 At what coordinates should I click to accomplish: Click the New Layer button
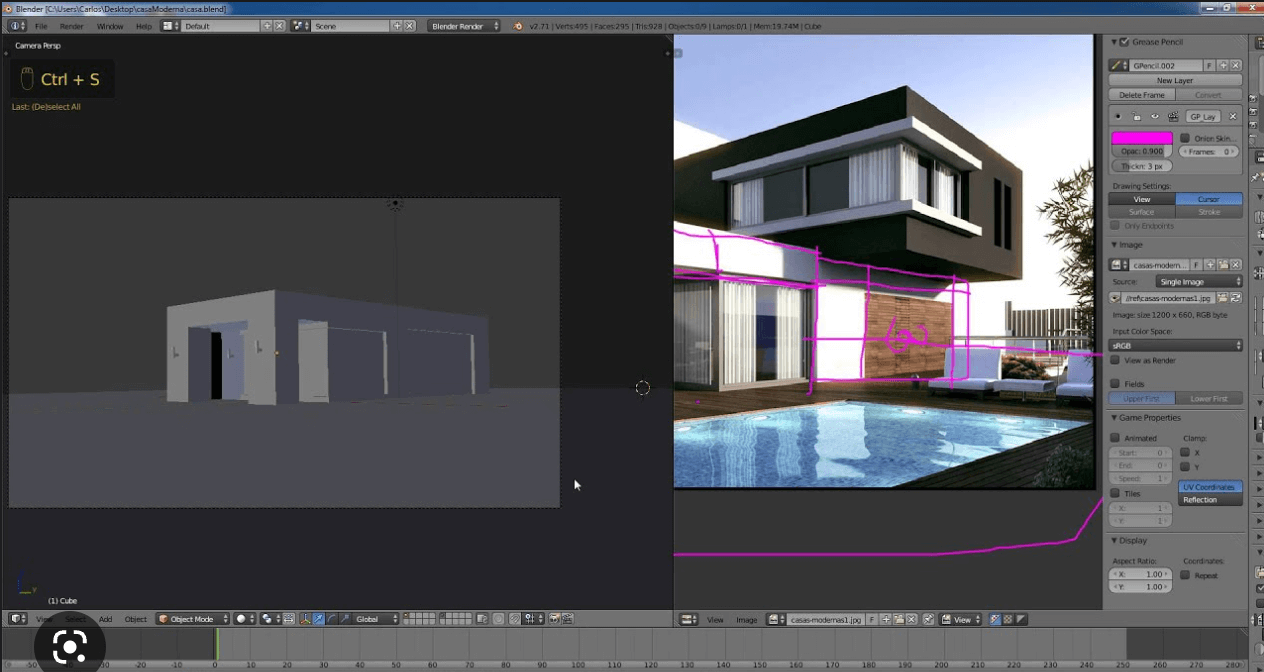coord(1175,80)
